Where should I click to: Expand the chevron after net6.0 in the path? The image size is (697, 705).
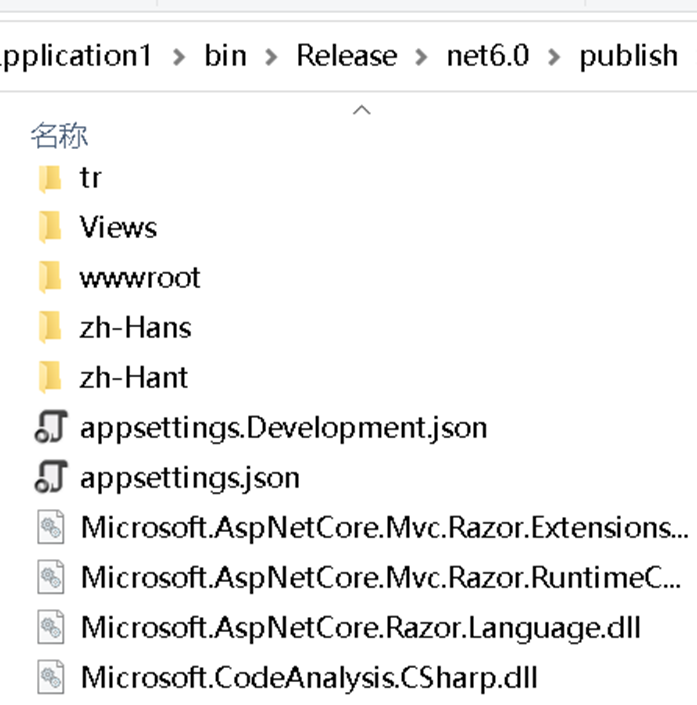pos(554,57)
